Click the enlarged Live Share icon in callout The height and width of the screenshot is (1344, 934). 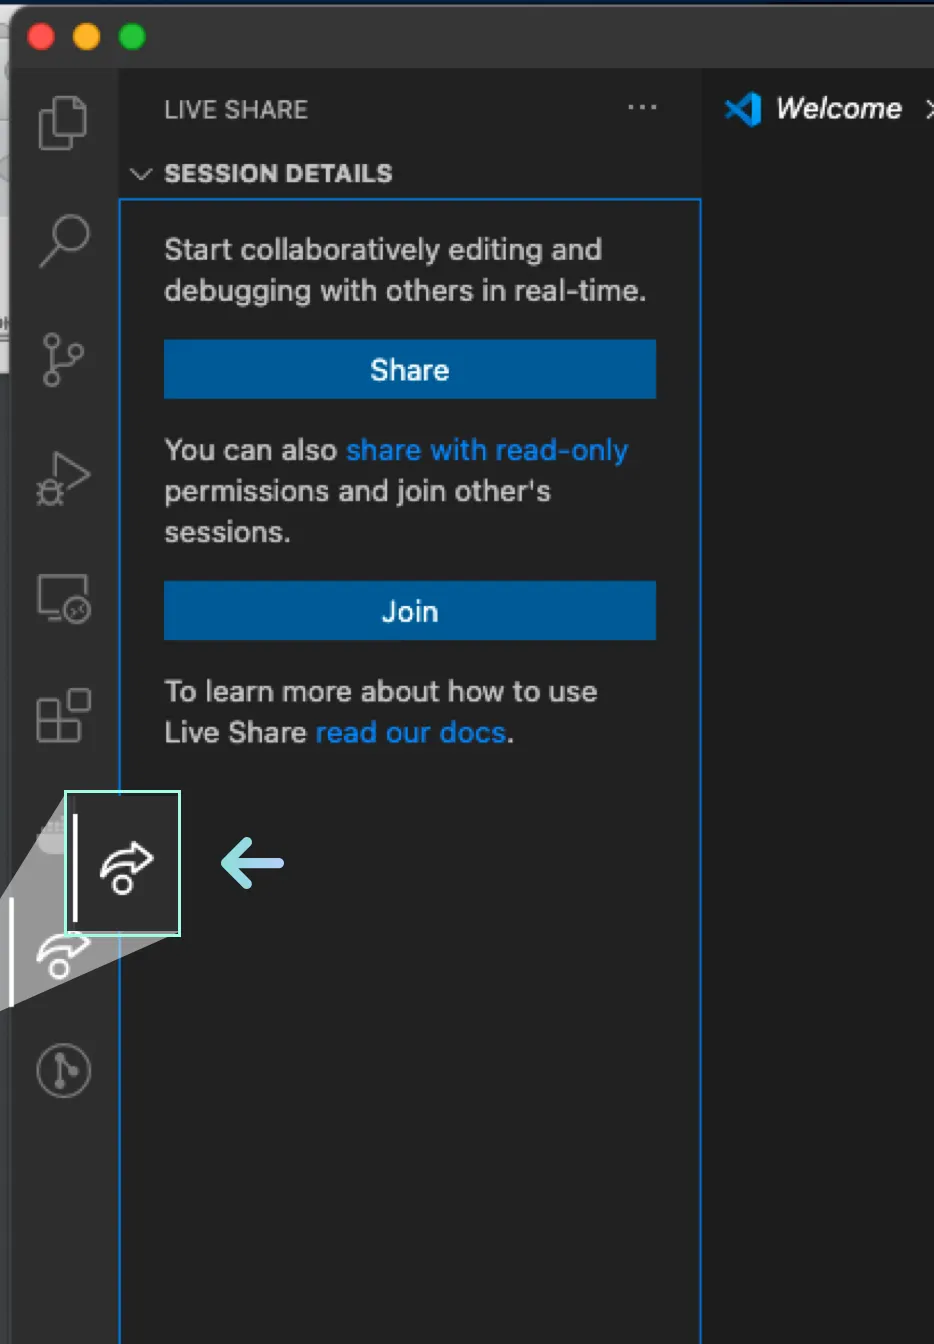126,866
